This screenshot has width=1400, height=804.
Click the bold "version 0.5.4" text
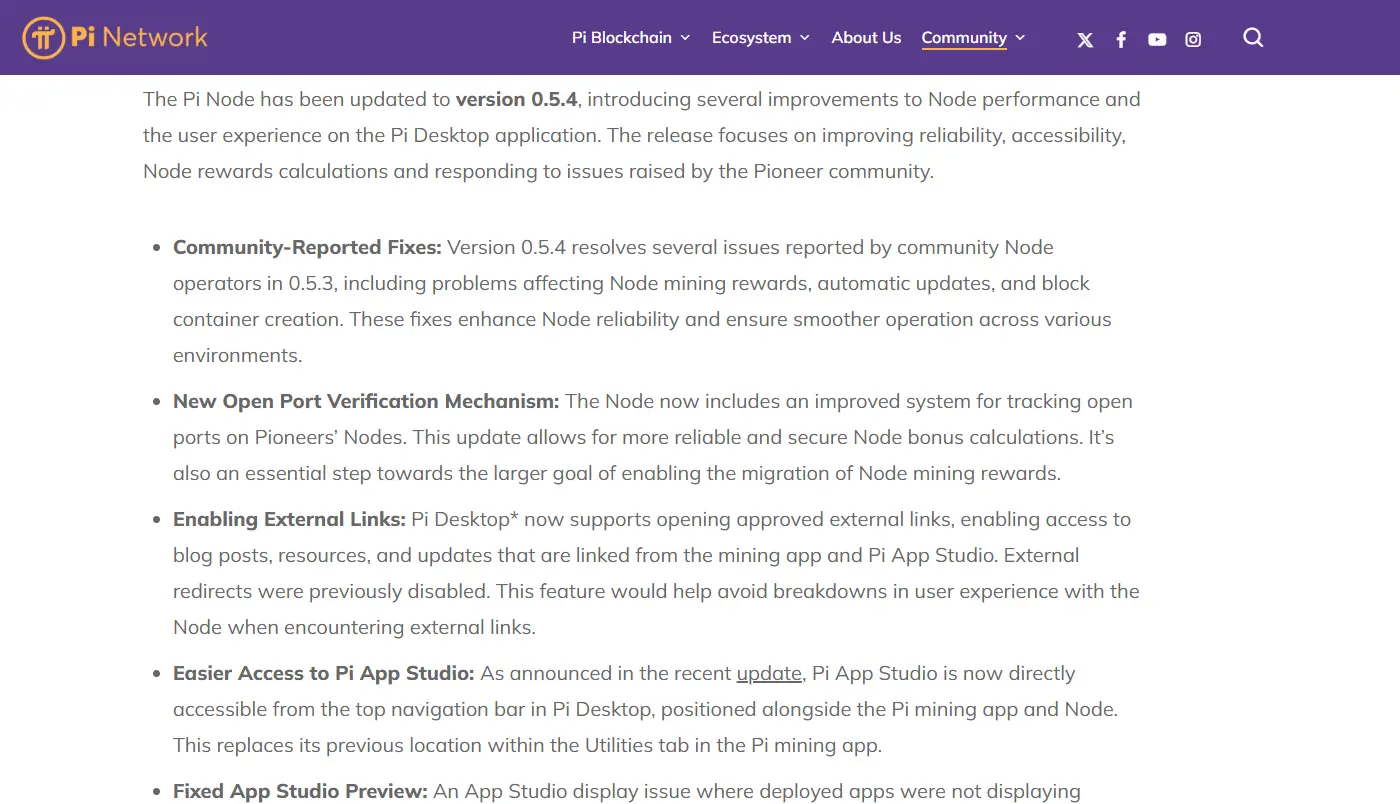(x=516, y=100)
